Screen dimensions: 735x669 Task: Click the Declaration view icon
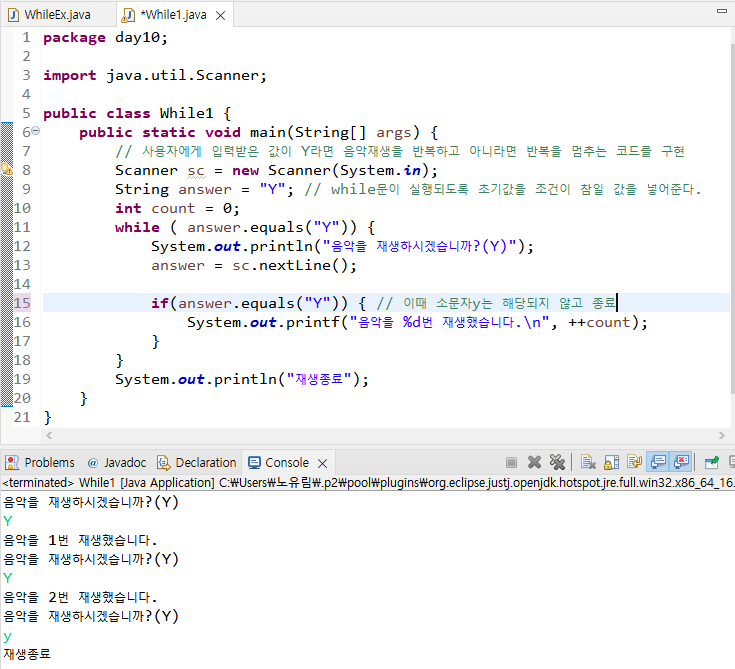(163, 463)
